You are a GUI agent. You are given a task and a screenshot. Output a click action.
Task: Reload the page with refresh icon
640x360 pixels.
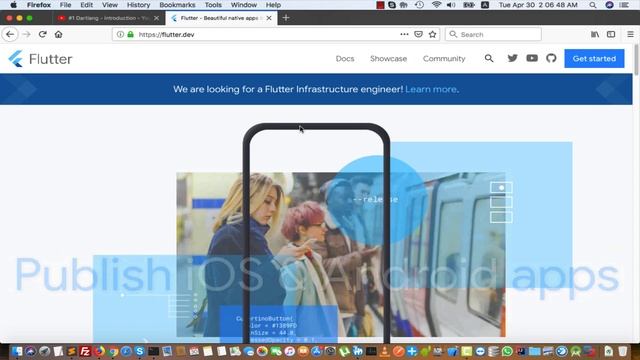pyautogui.click(x=42, y=34)
